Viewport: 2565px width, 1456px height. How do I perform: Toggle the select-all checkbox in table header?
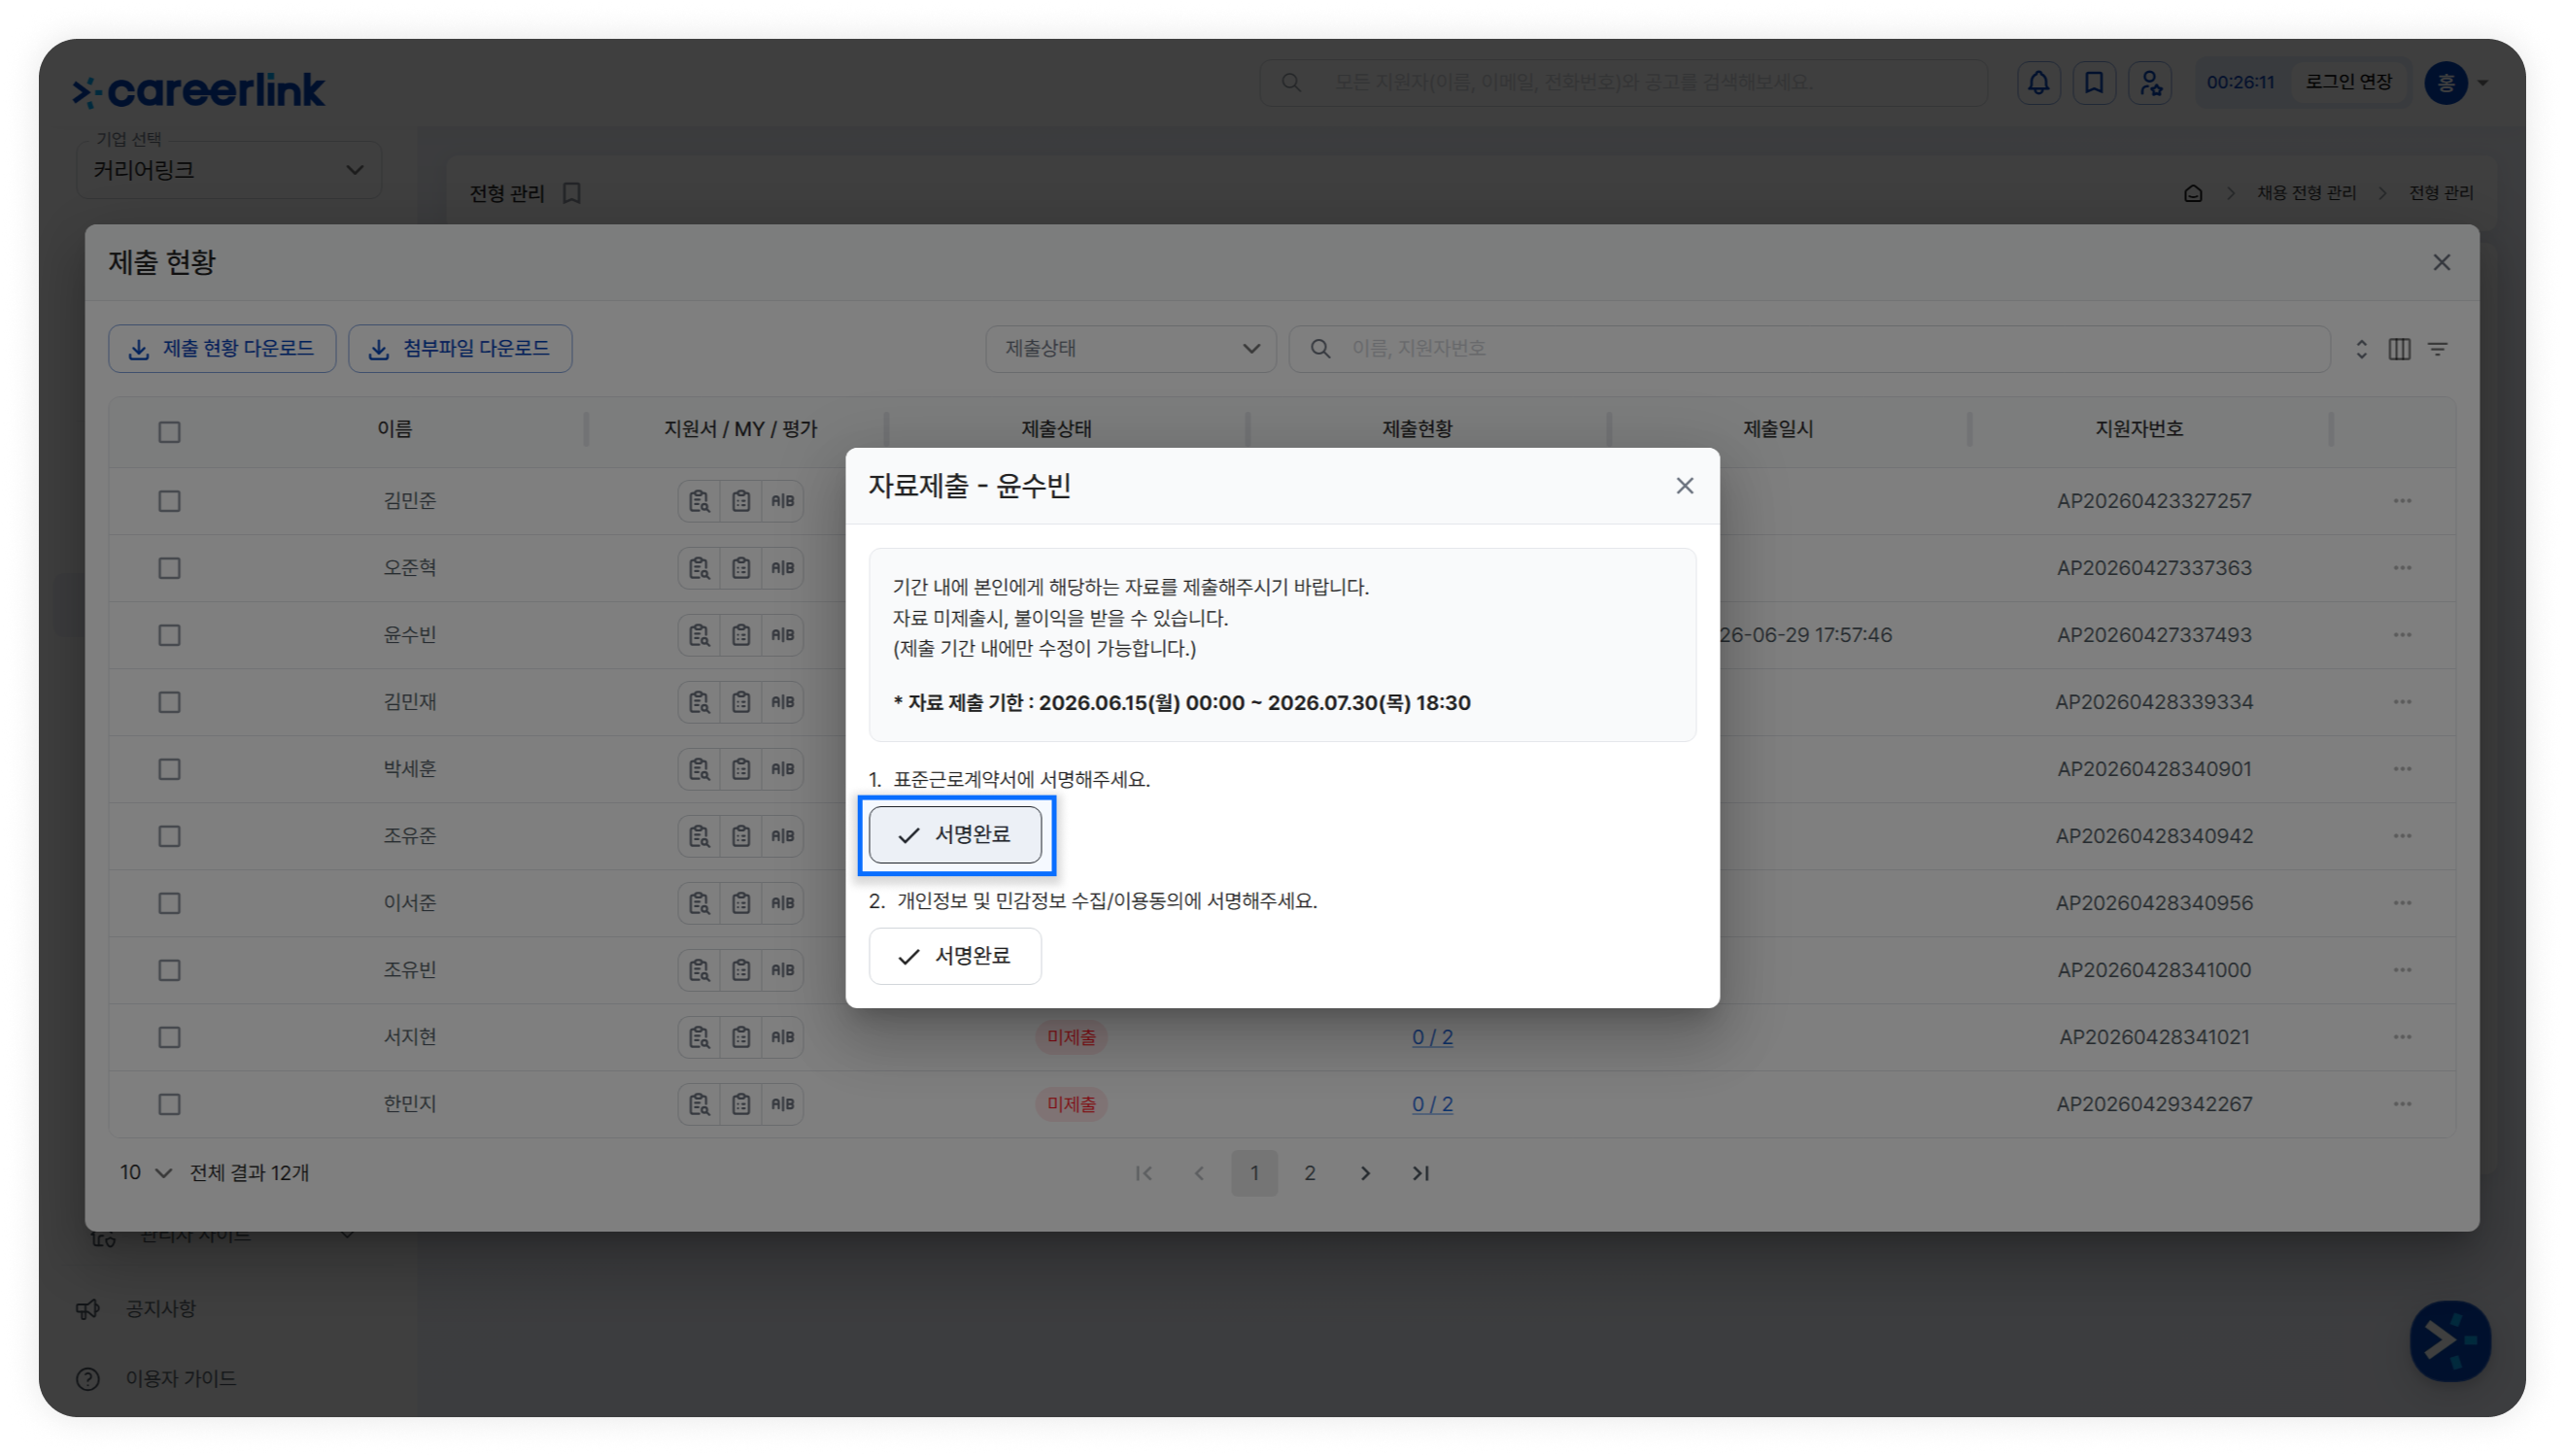[169, 432]
